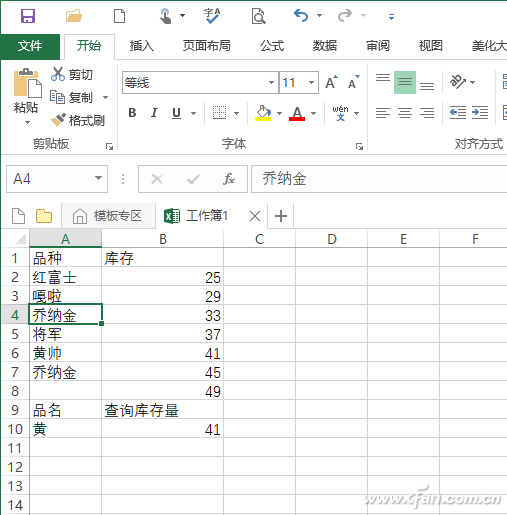This screenshot has width=507, height=515.
Task: Insert function fx icon in formula bar
Action: [229, 179]
